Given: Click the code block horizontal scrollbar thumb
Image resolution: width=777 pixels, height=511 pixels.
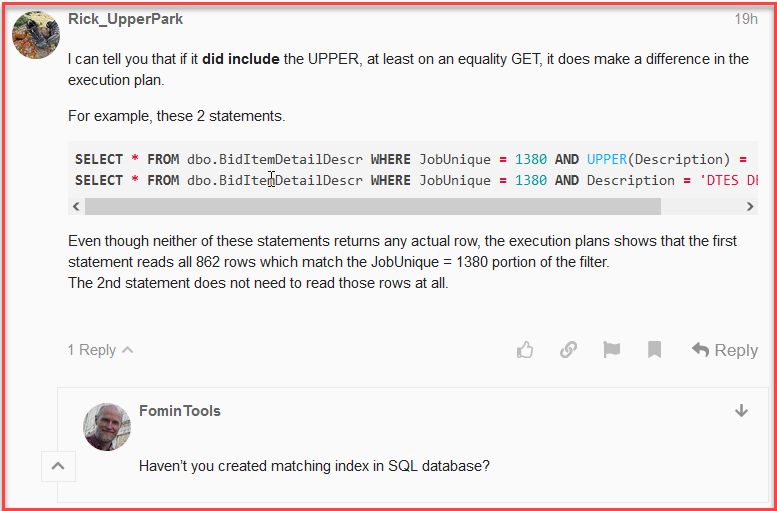Looking at the screenshot, I should [x=372, y=206].
